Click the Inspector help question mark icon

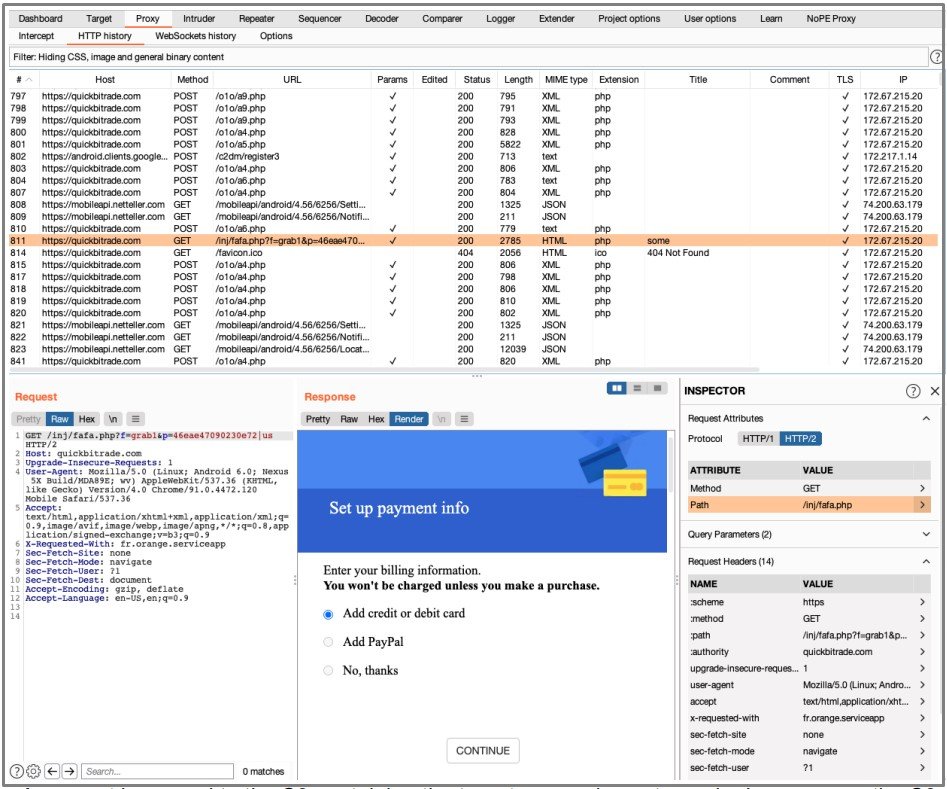913,391
